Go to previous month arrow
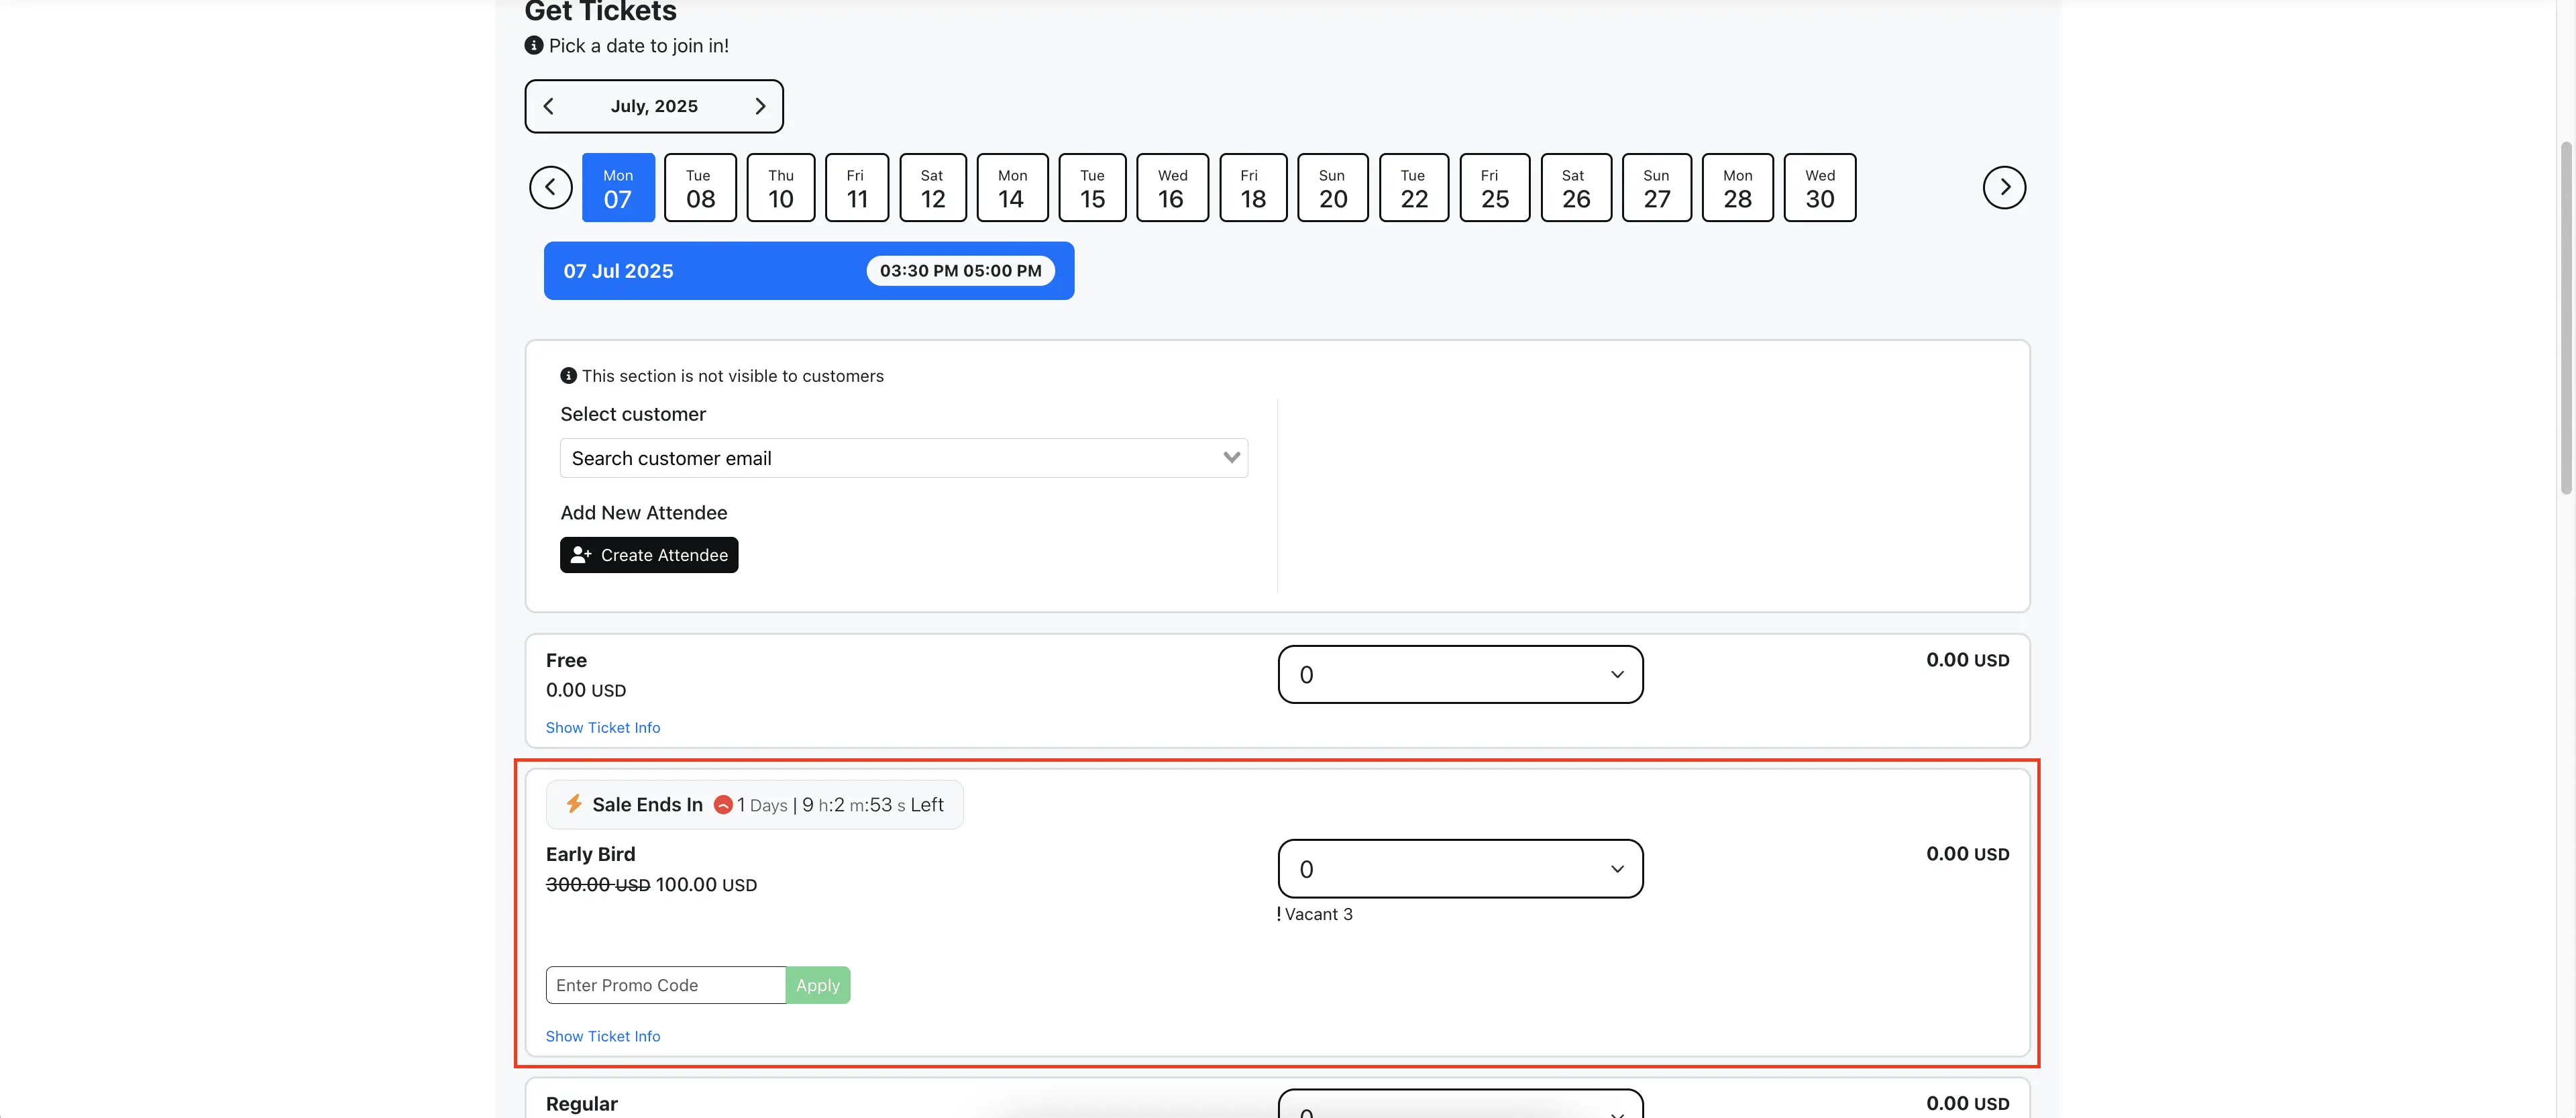Screen dimensions: 2576x1118 tap(548, 106)
